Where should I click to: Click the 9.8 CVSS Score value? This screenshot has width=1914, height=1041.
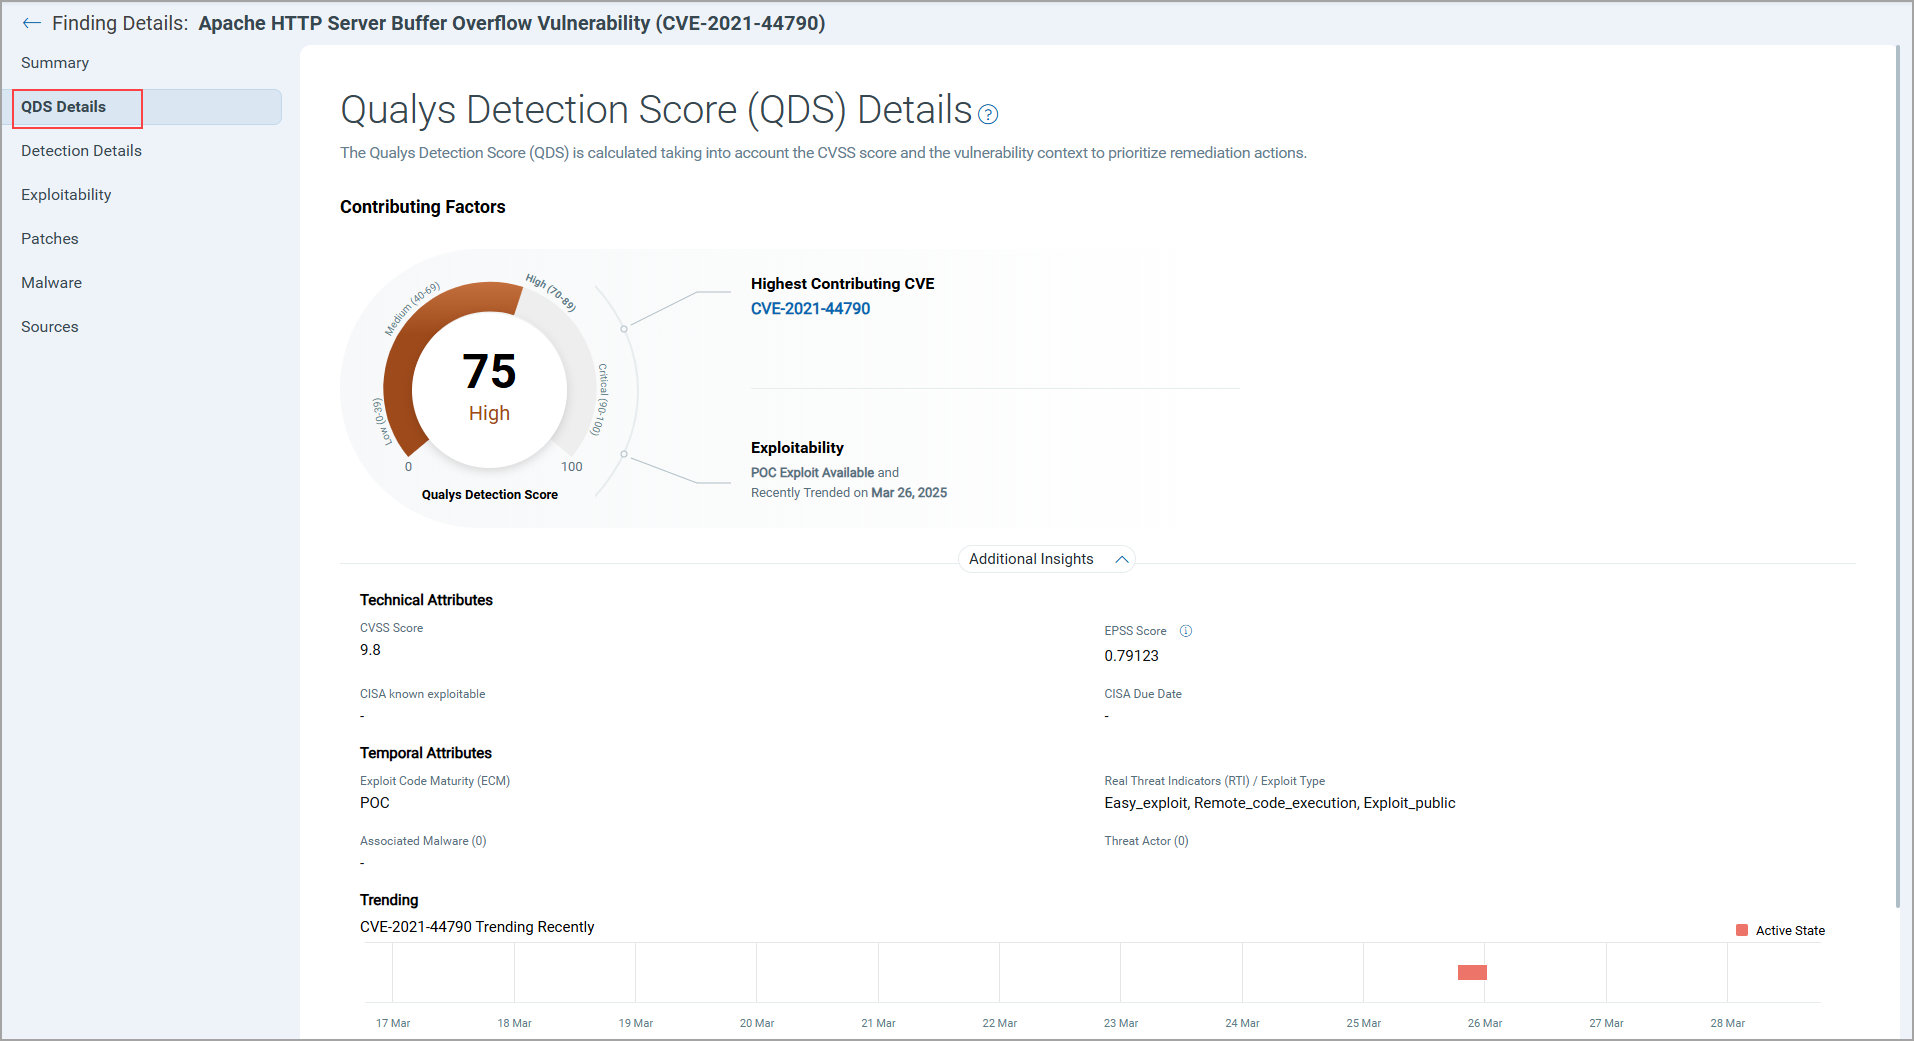click(370, 650)
